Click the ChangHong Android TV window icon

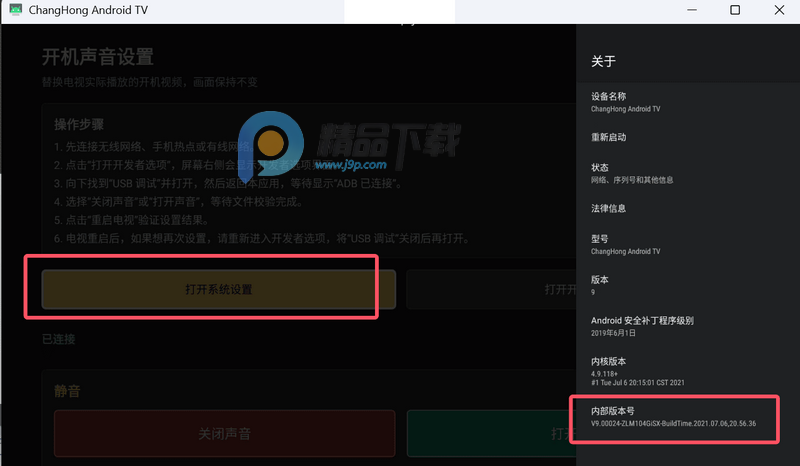tap(16, 10)
